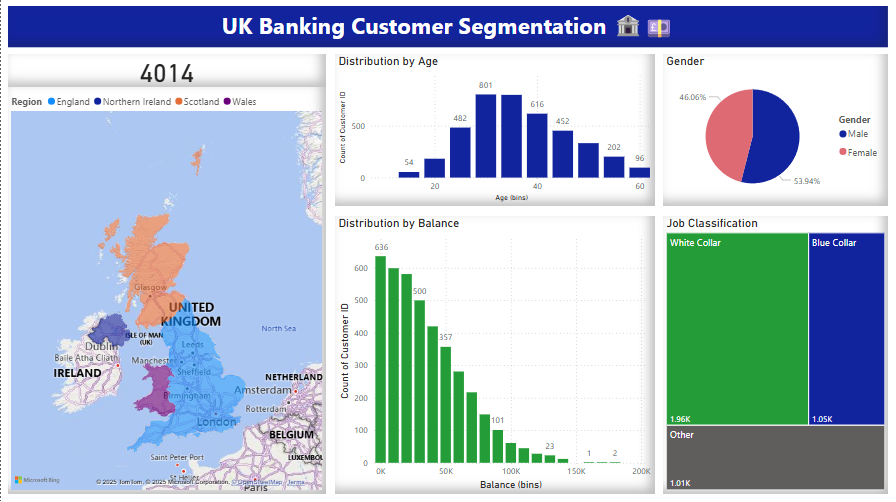Select the balance bar labeled 357
896x502 pixels.
(x=446, y=405)
